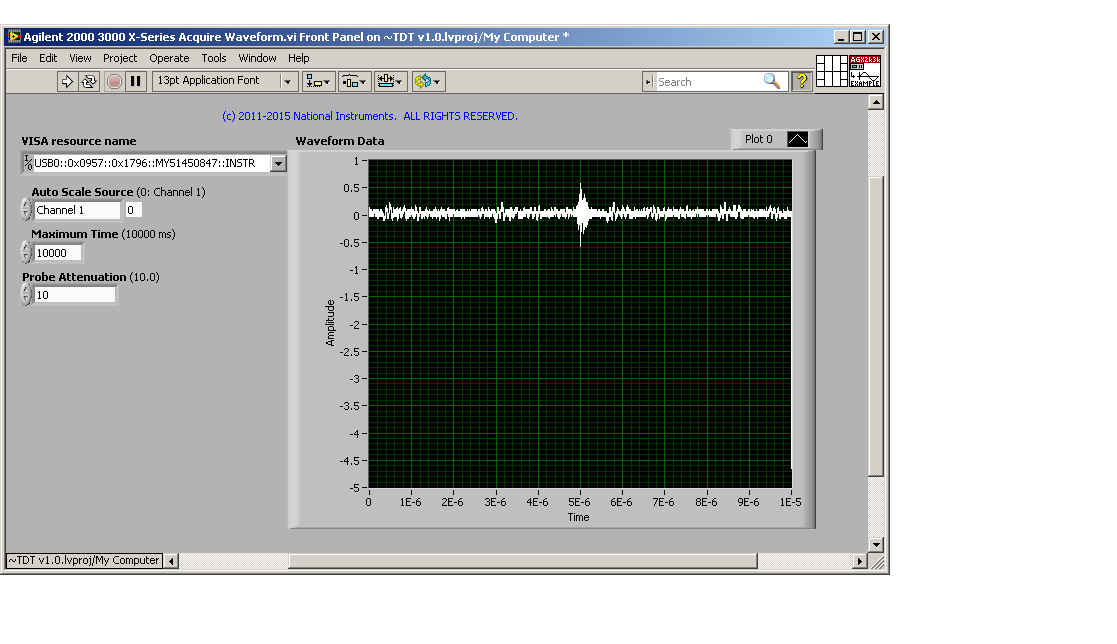
Task: Click the search magnifier icon
Action: pos(771,81)
